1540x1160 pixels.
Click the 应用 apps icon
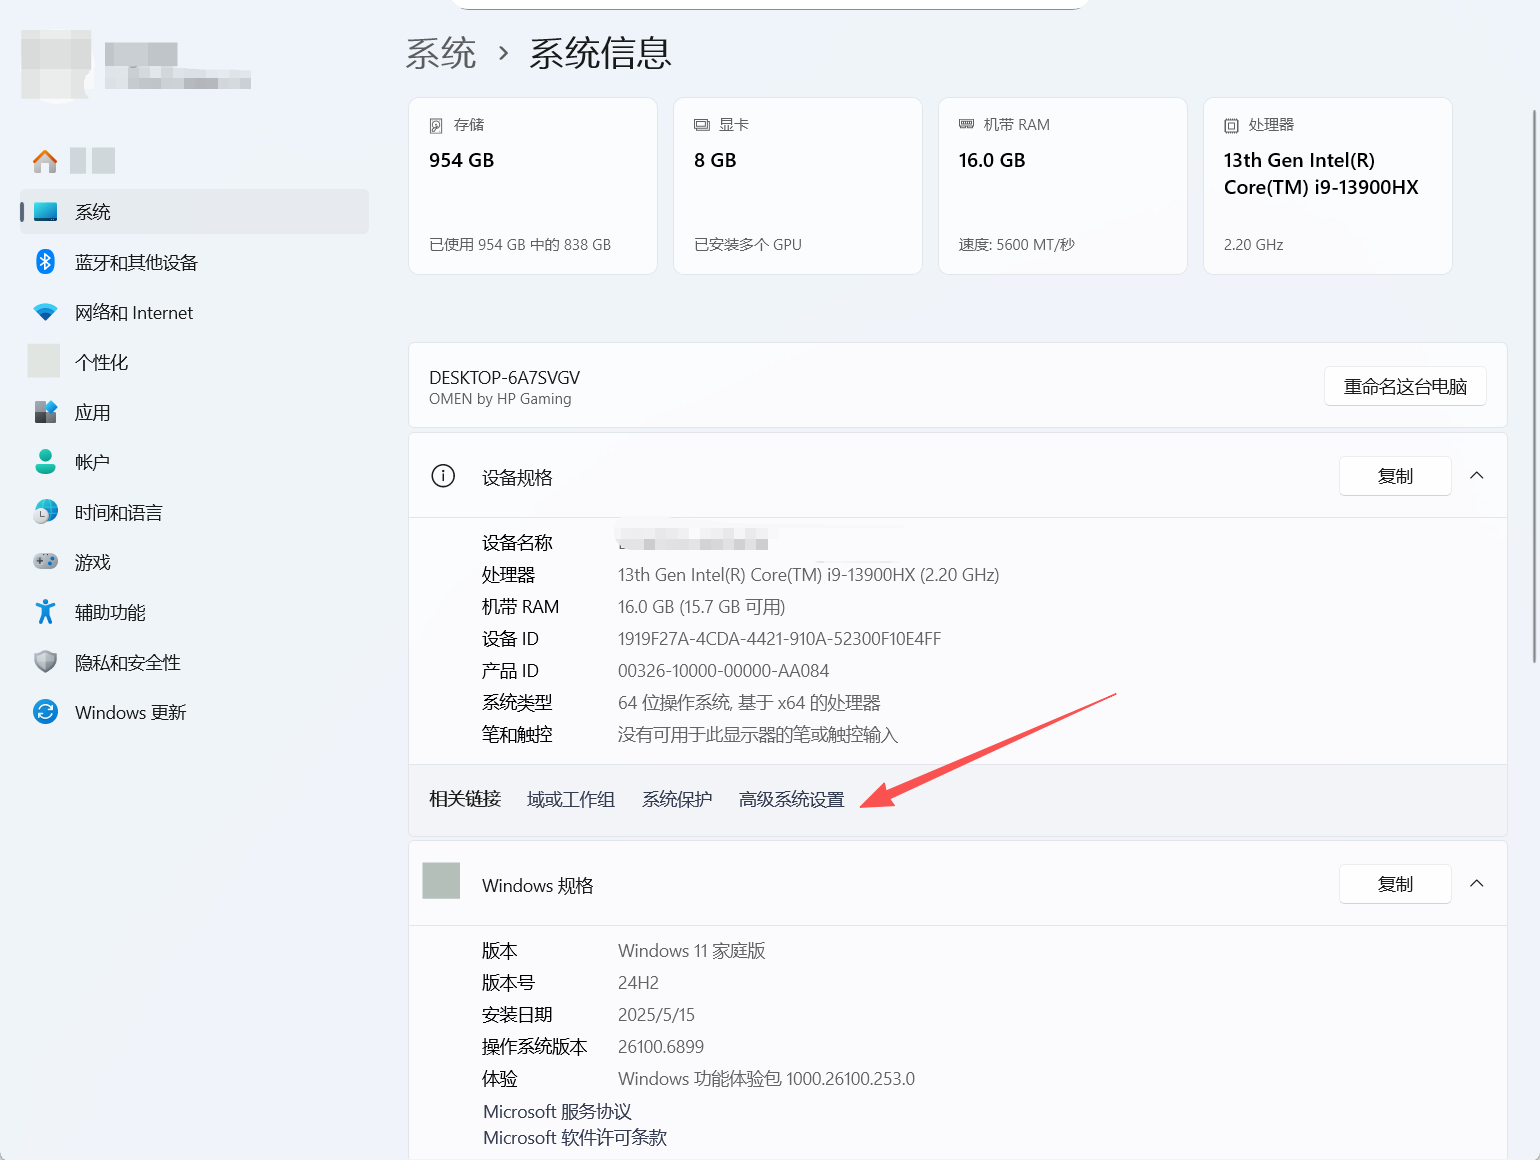(45, 412)
